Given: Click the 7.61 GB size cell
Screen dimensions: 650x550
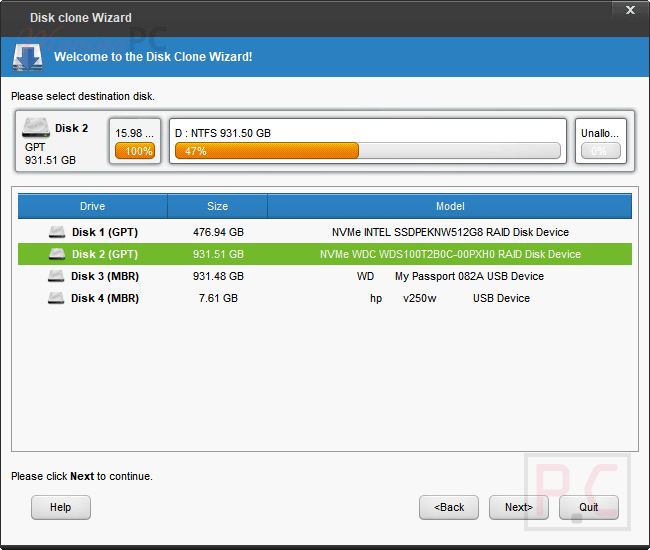Looking at the screenshot, I should click(x=218, y=298).
